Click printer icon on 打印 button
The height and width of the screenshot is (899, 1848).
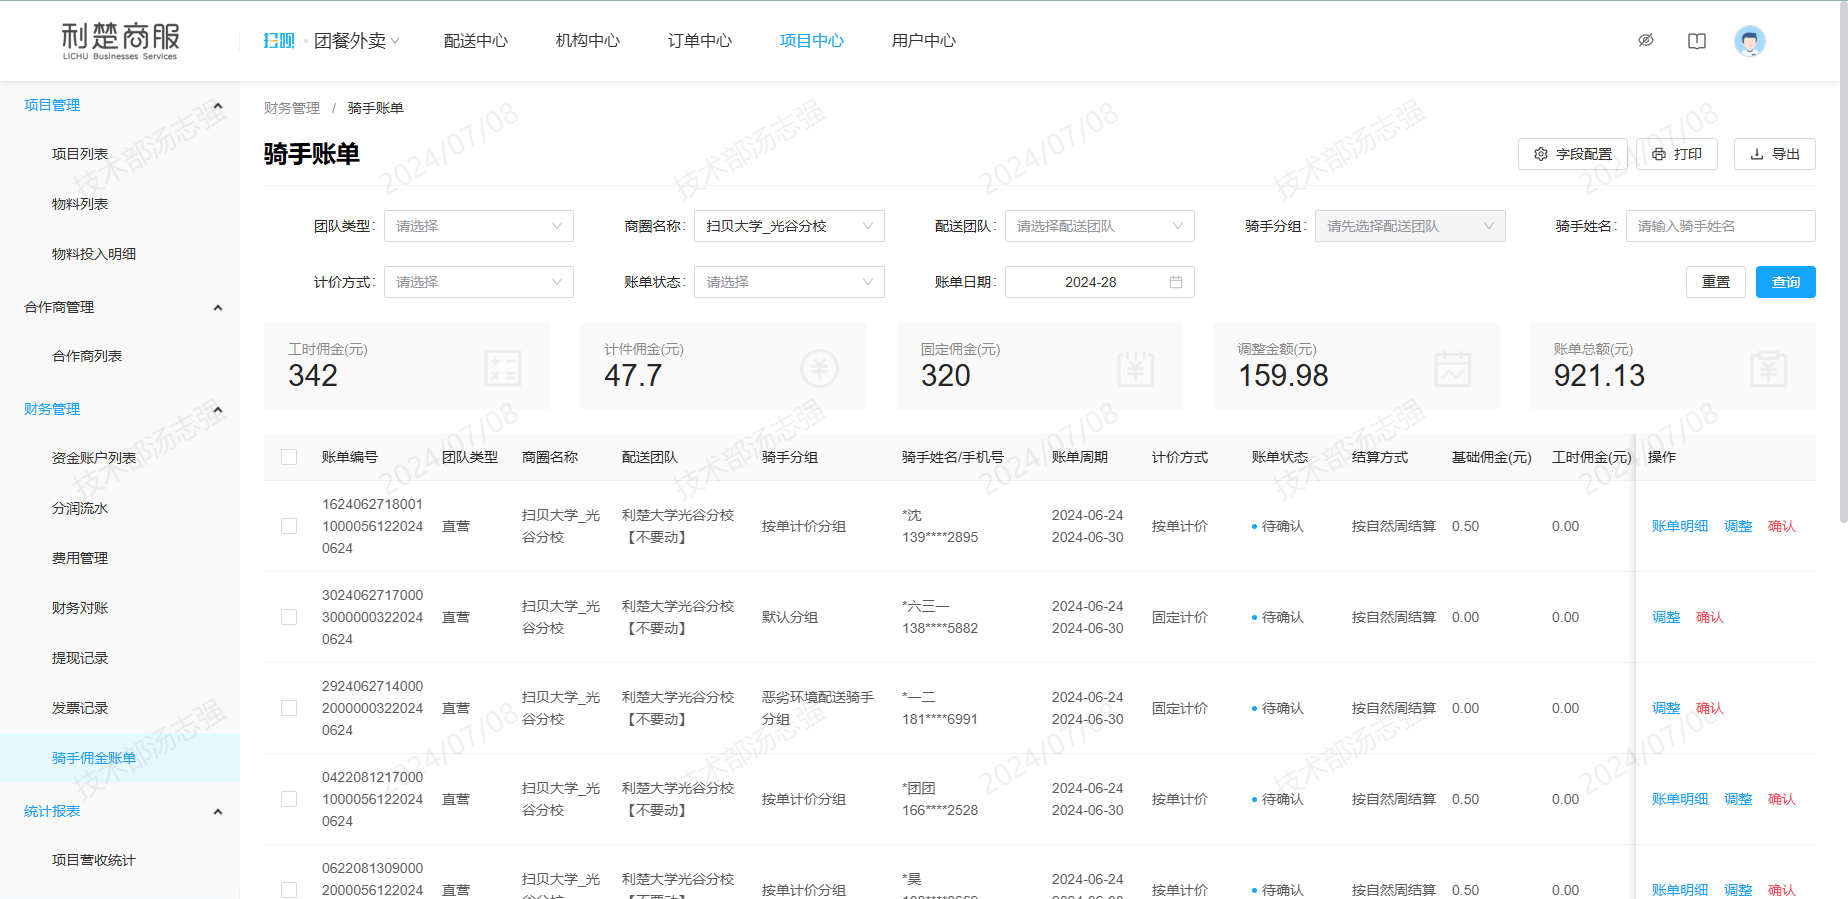coord(1659,154)
